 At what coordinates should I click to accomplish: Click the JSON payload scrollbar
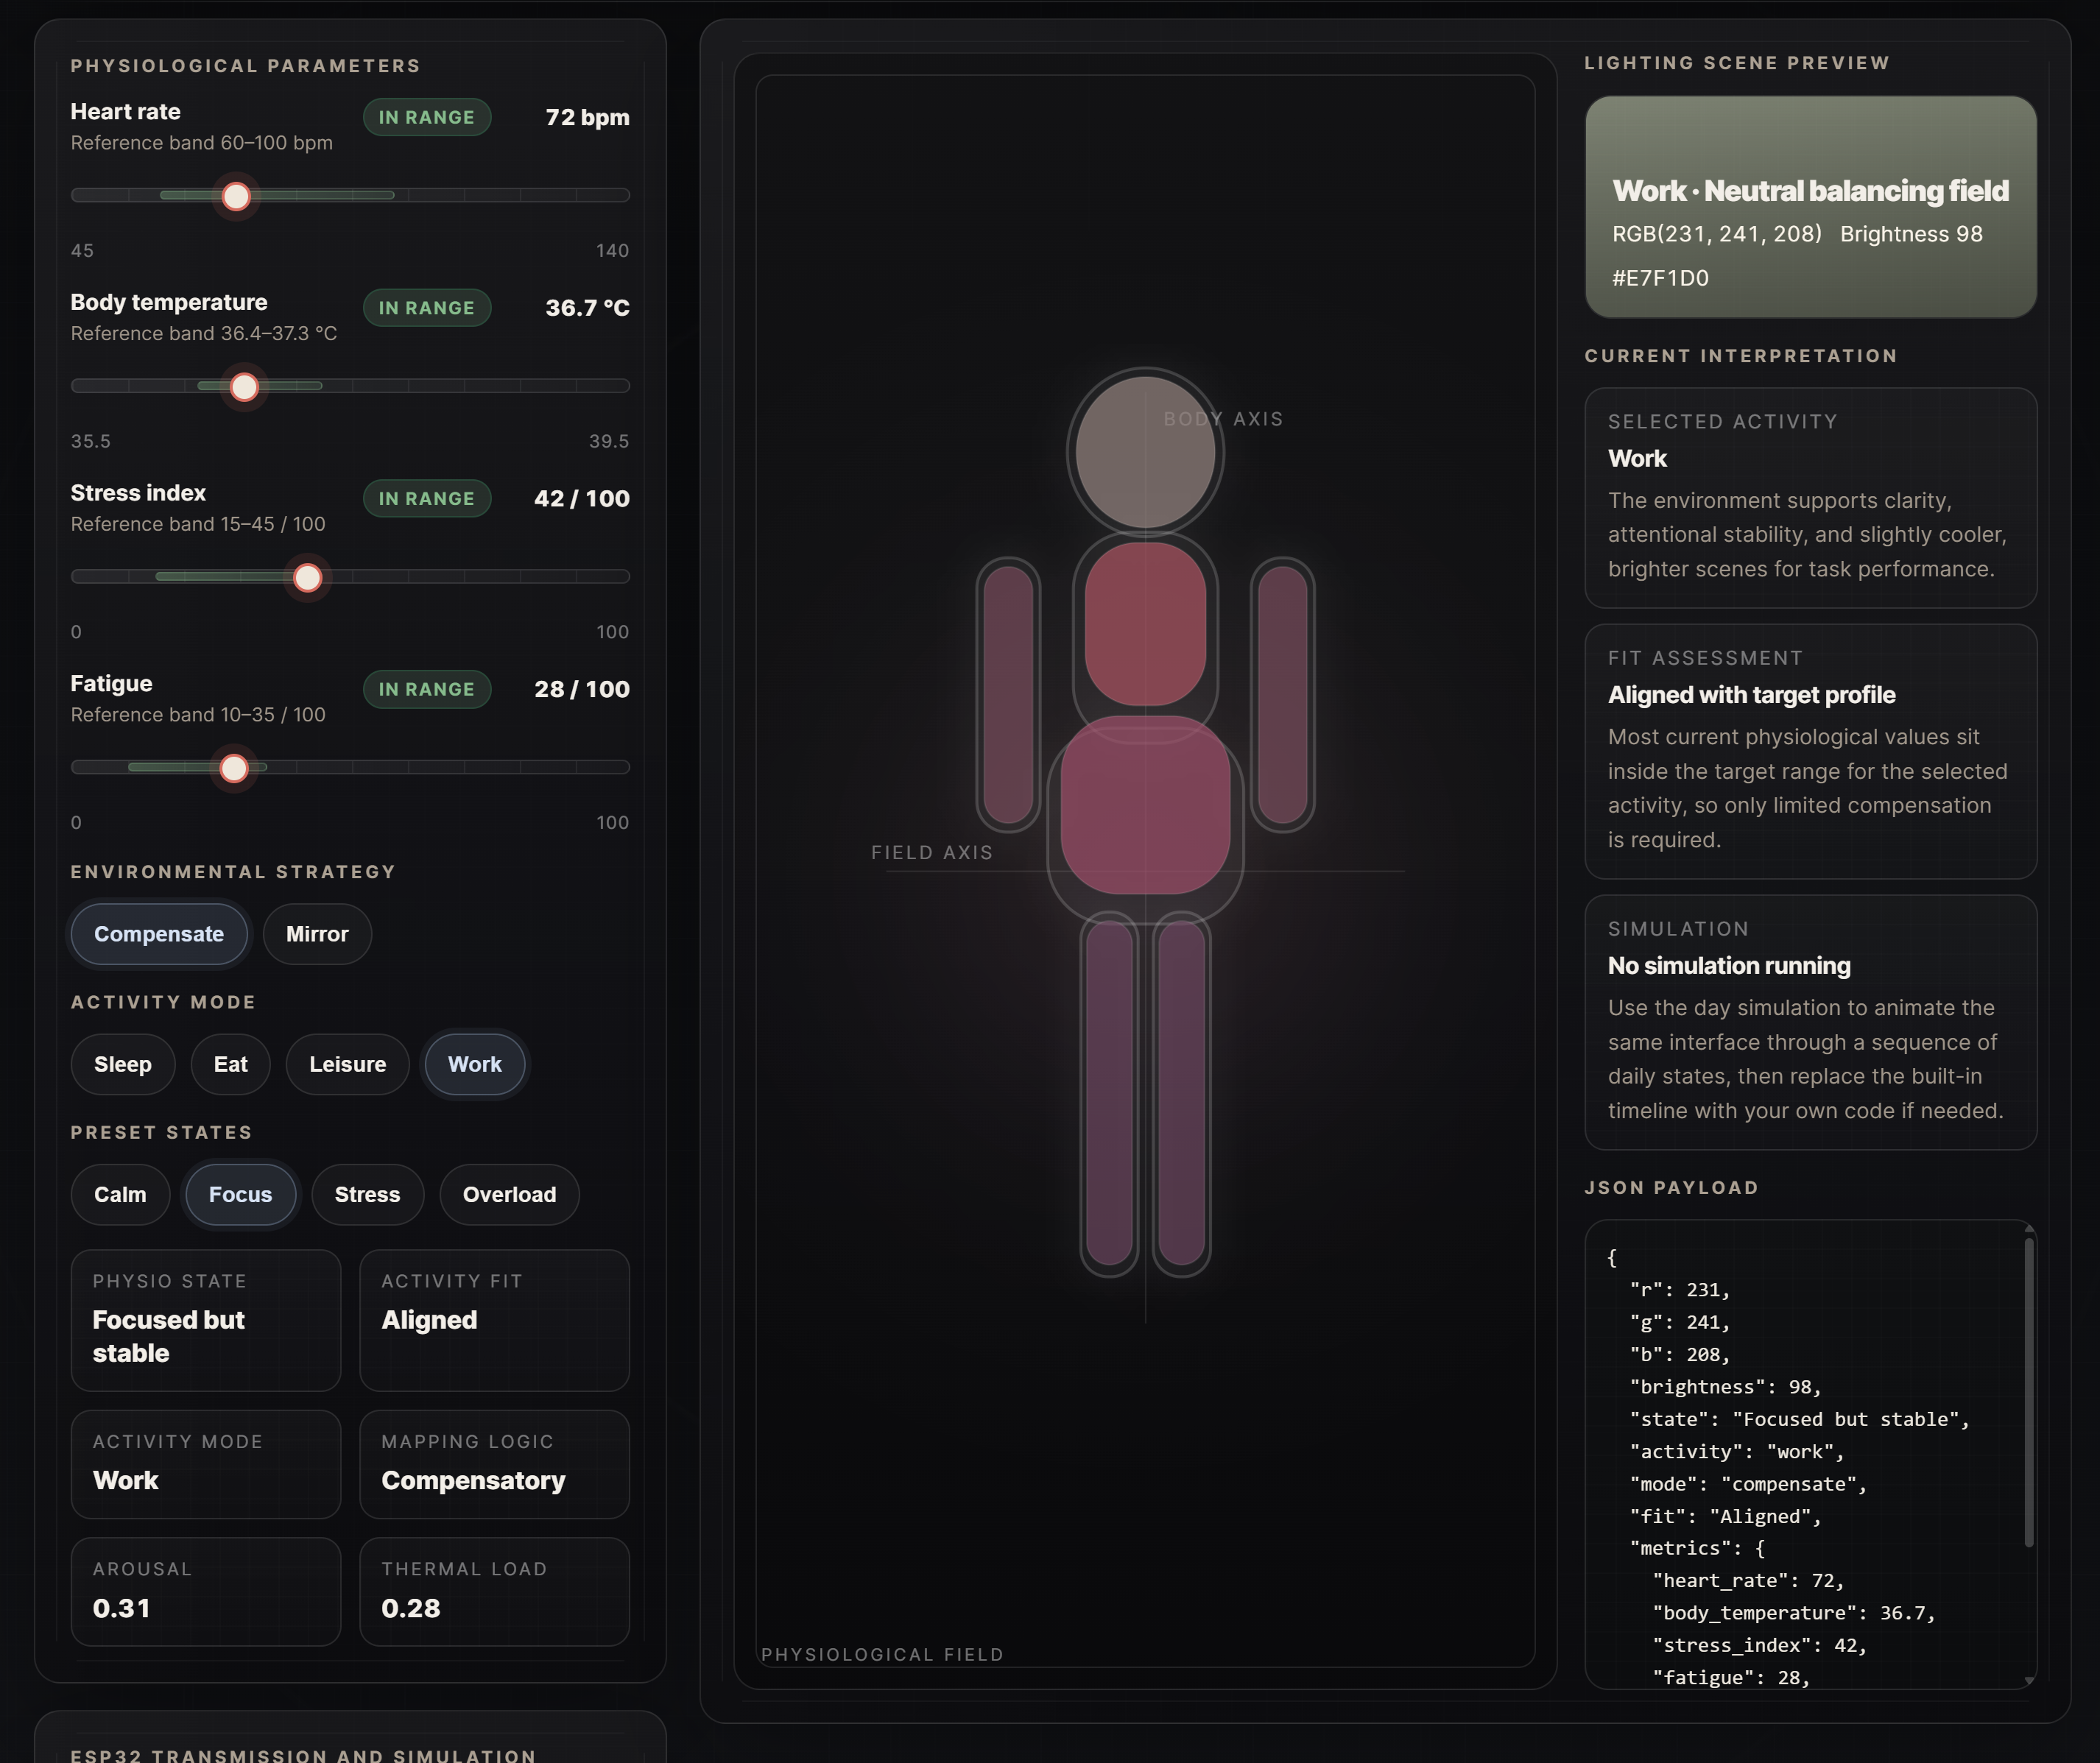2029,1392
